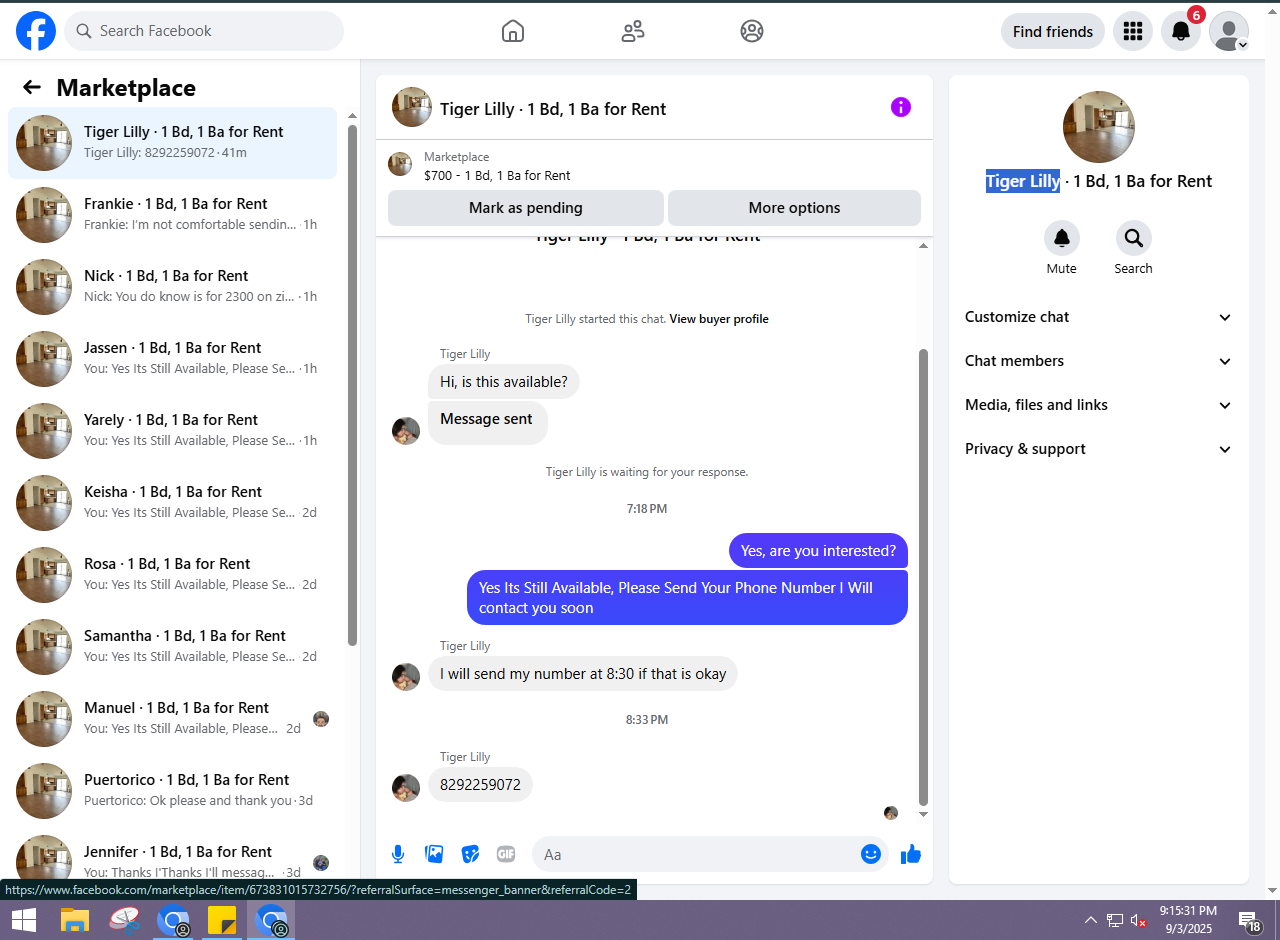The image size is (1280, 940).
Task: Open the Windows notification center
Action: point(1249,920)
